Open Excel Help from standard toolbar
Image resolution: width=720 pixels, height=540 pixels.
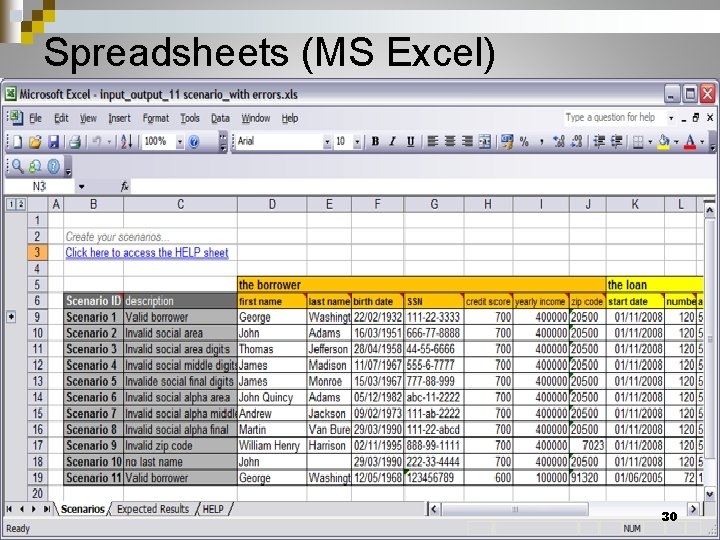click(x=194, y=142)
